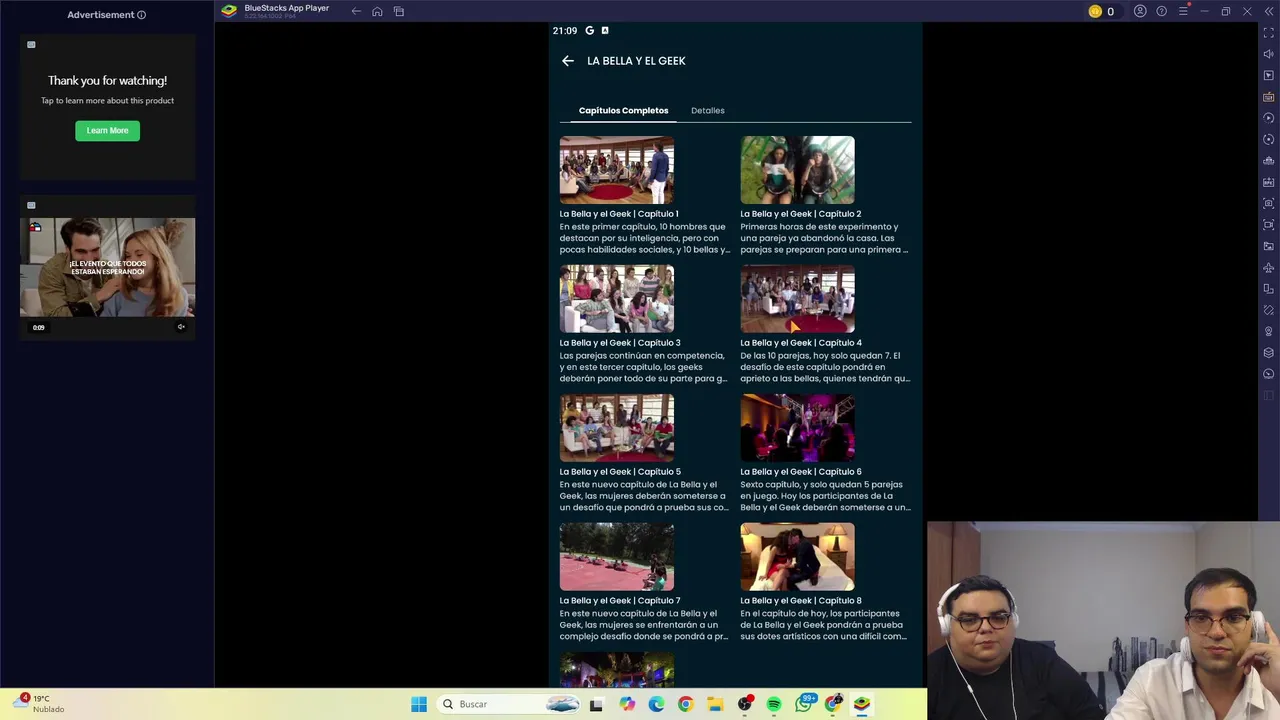This screenshot has width=1280, height=720.
Task: Open the BlueStacks home screen icon
Action: tap(377, 11)
